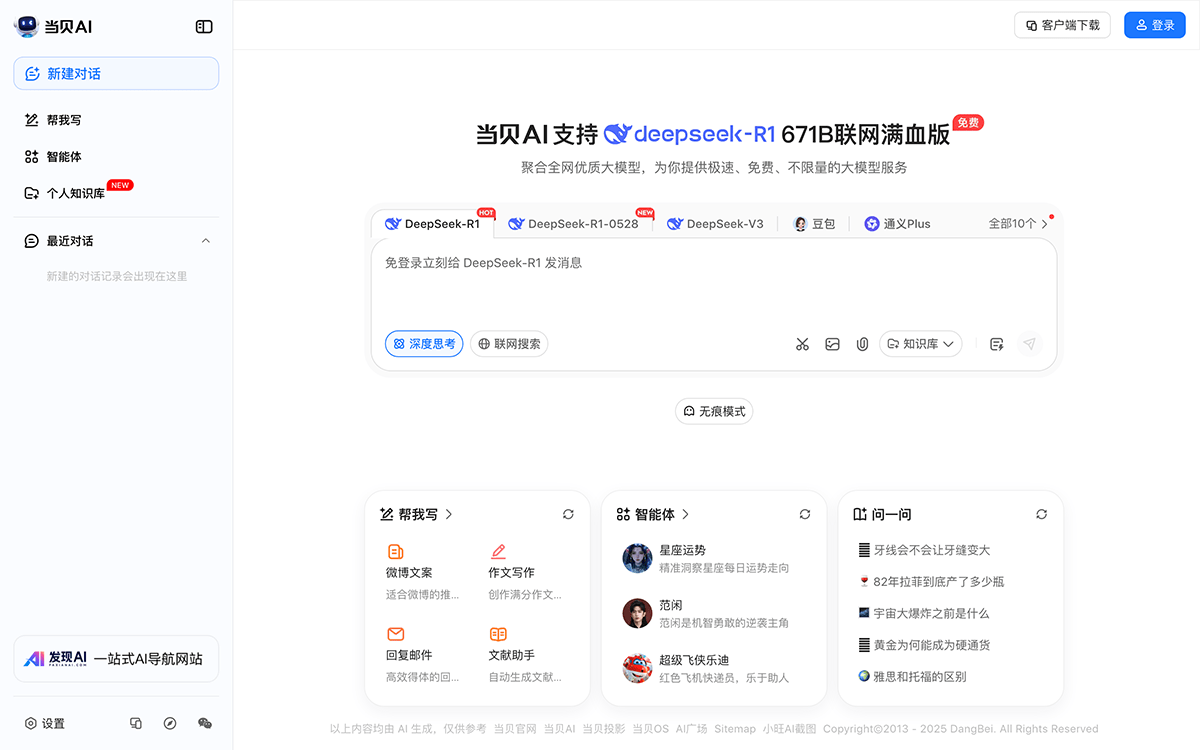
Task: Switch to the DeepSeek-V3 model tab
Action: pyautogui.click(x=715, y=224)
